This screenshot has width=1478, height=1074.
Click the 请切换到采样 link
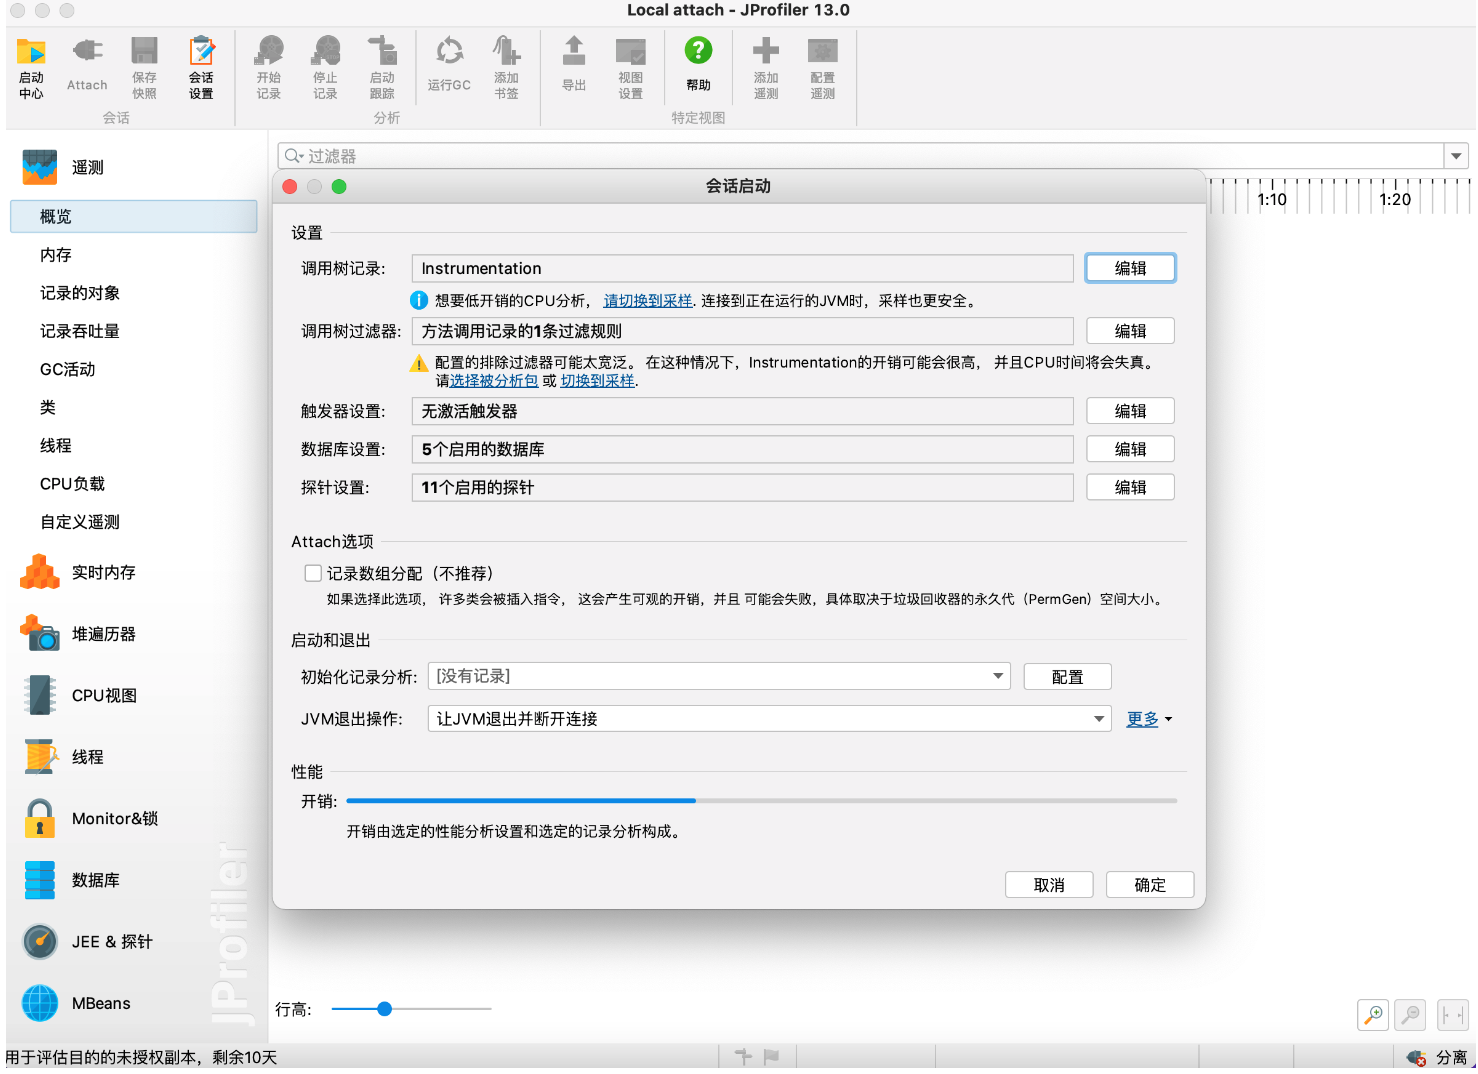[648, 301]
